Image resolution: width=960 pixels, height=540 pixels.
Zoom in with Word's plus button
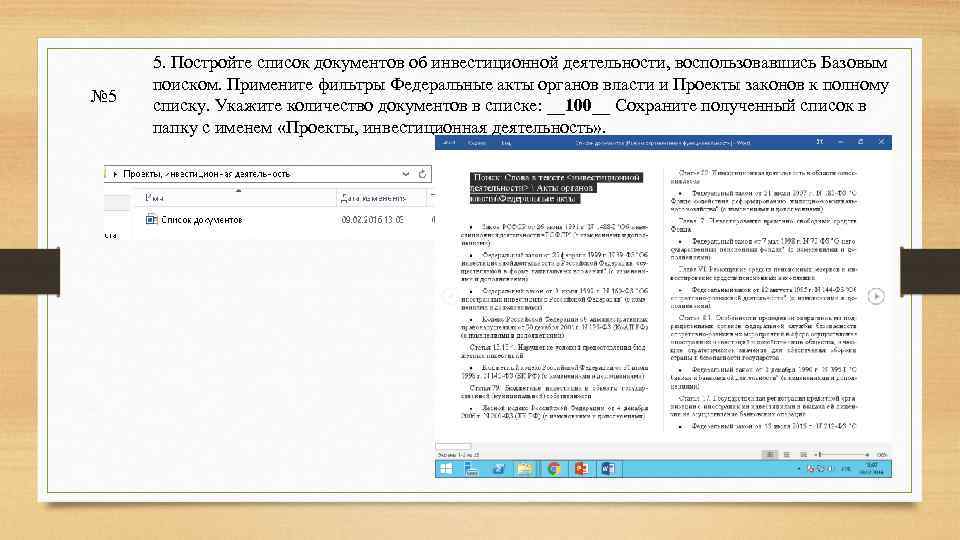[x=867, y=455]
